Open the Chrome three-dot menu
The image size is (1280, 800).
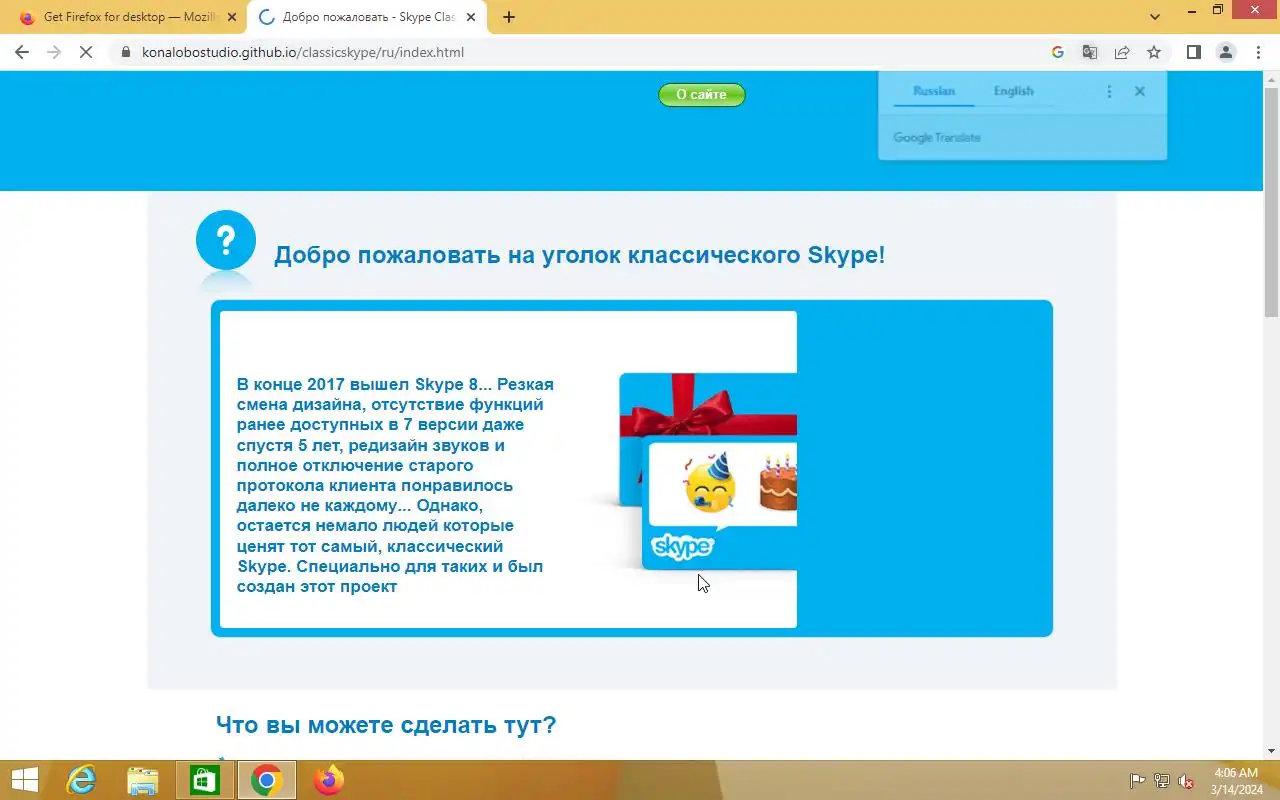pos(1256,52)
